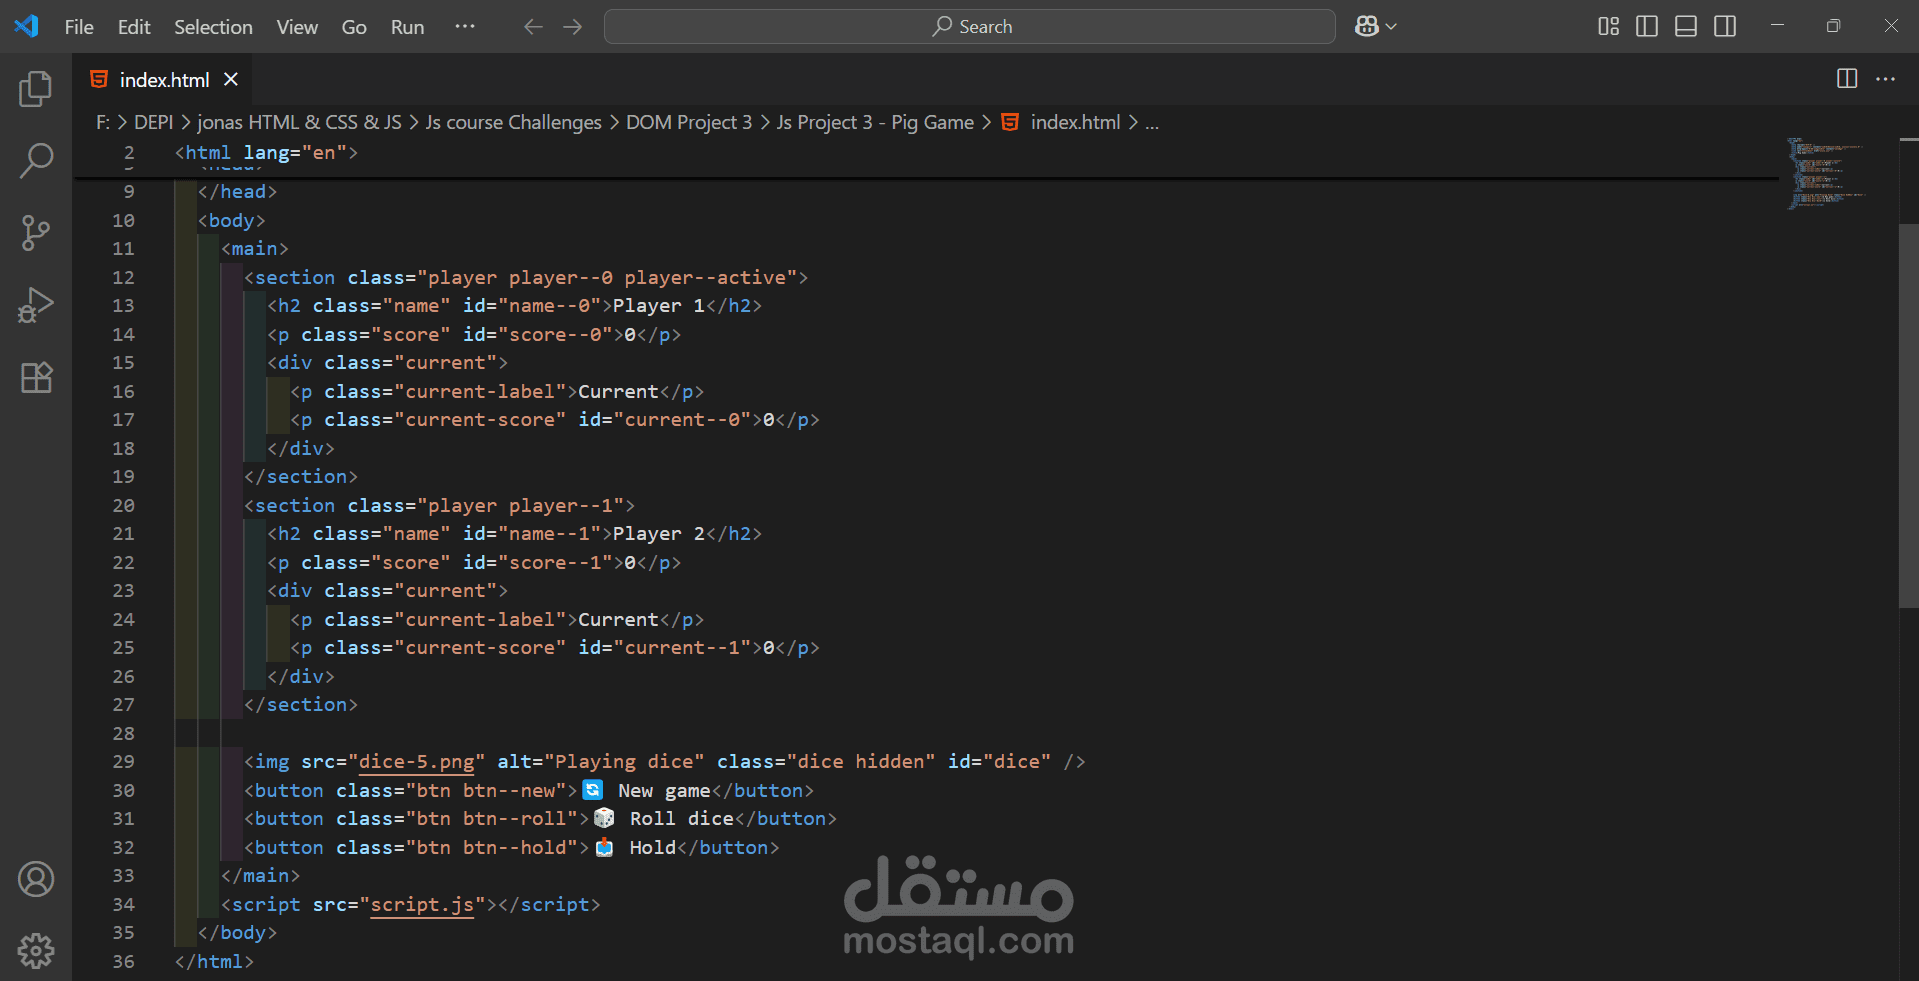Viewport: 1919px width, 981px height.
Task: Open the Run and Debug view
Action: 36,305
